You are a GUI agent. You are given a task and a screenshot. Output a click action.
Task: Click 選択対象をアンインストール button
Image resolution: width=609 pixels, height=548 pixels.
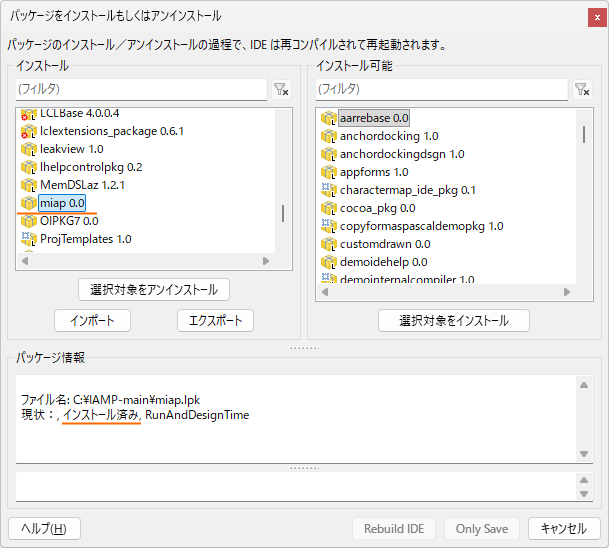154,290
